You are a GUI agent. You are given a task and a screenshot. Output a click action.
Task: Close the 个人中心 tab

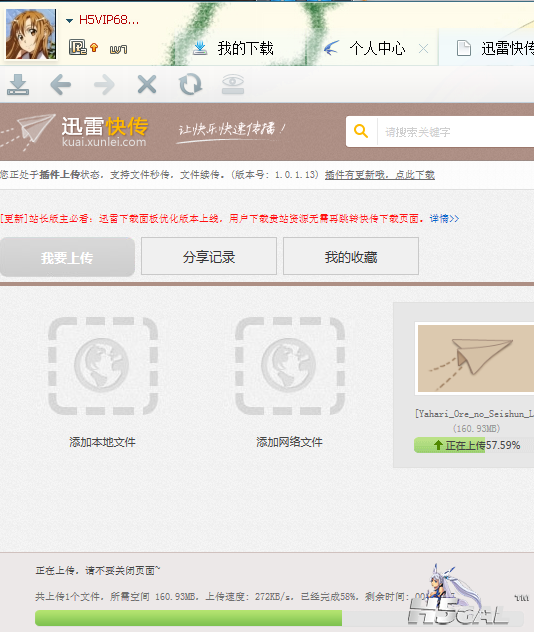pyautogui.click(x=423, y=49)
